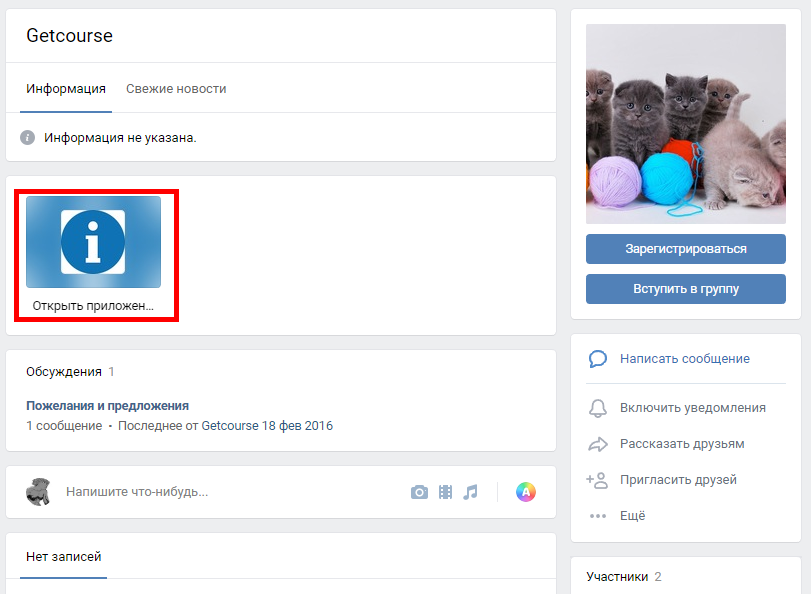Open the blue info app thumbnail
The height and width of the screenshot is (594, 811).
coord(93,242)
